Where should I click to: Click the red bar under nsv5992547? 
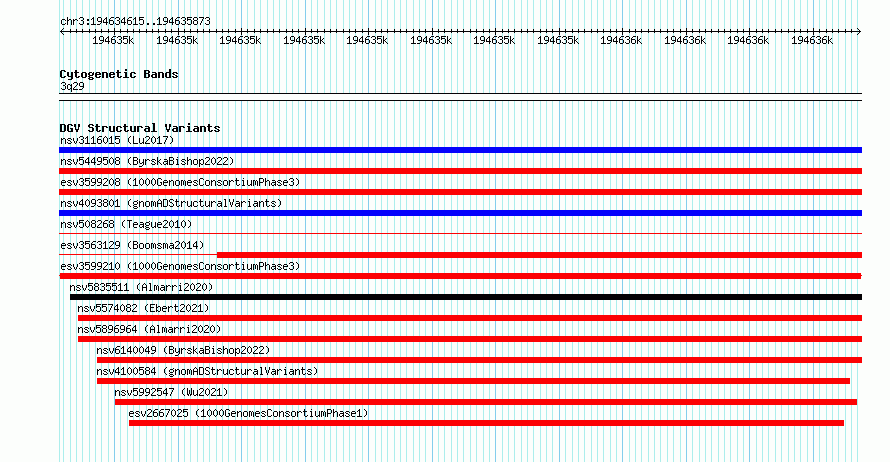click(486, 402)
